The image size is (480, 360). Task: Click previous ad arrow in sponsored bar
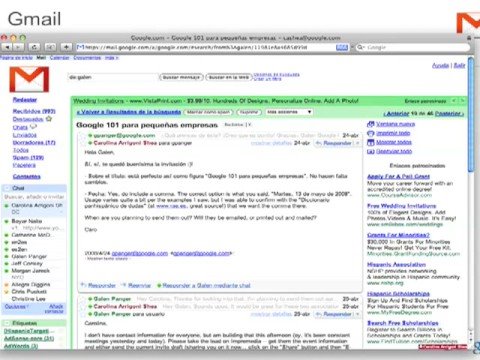454,100
